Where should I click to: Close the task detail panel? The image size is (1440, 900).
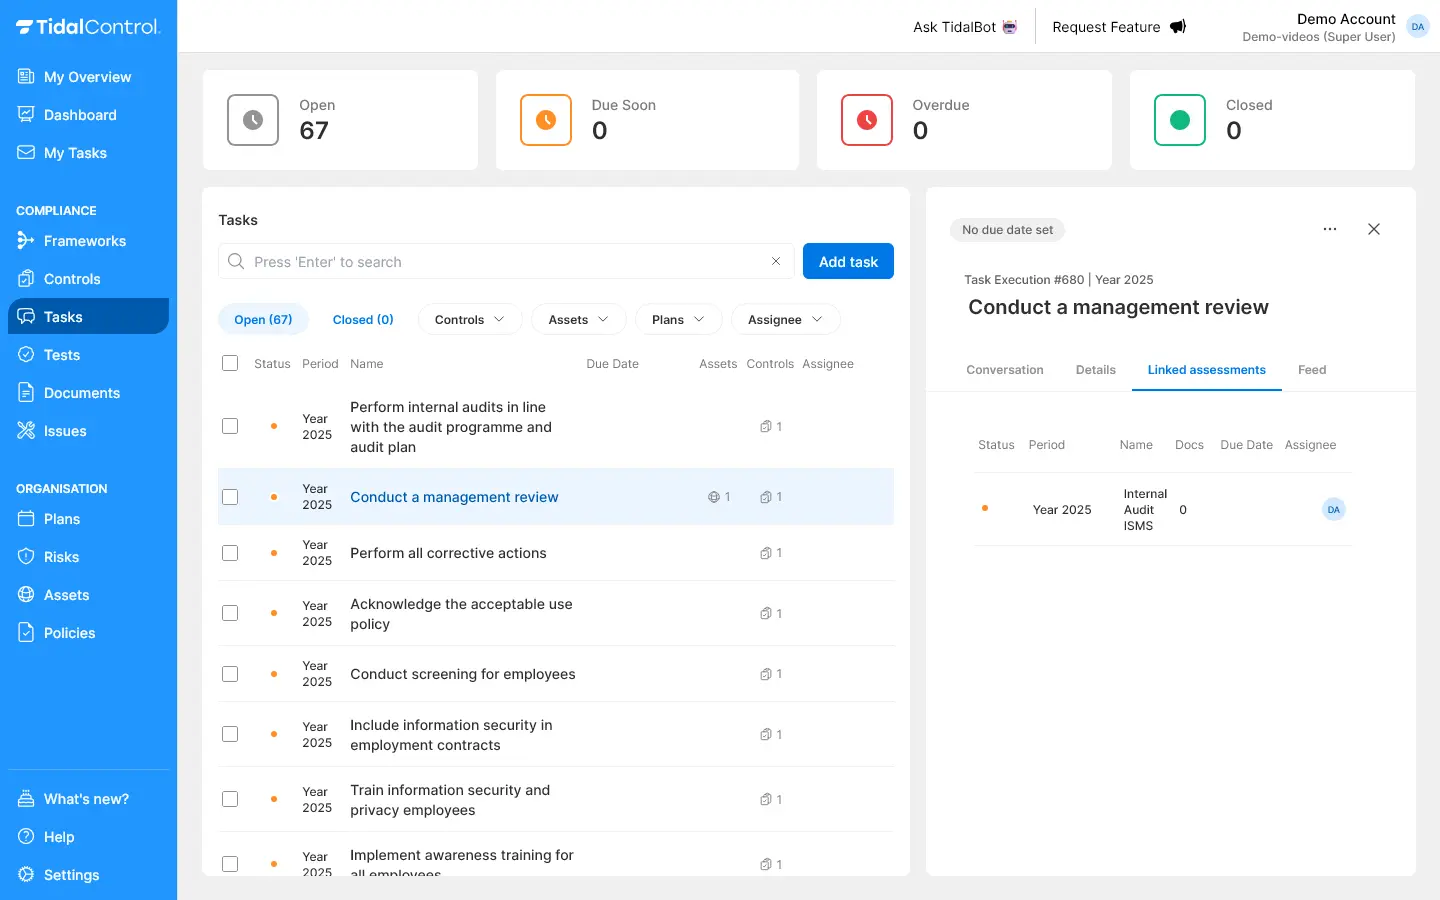click(1374, 229)
